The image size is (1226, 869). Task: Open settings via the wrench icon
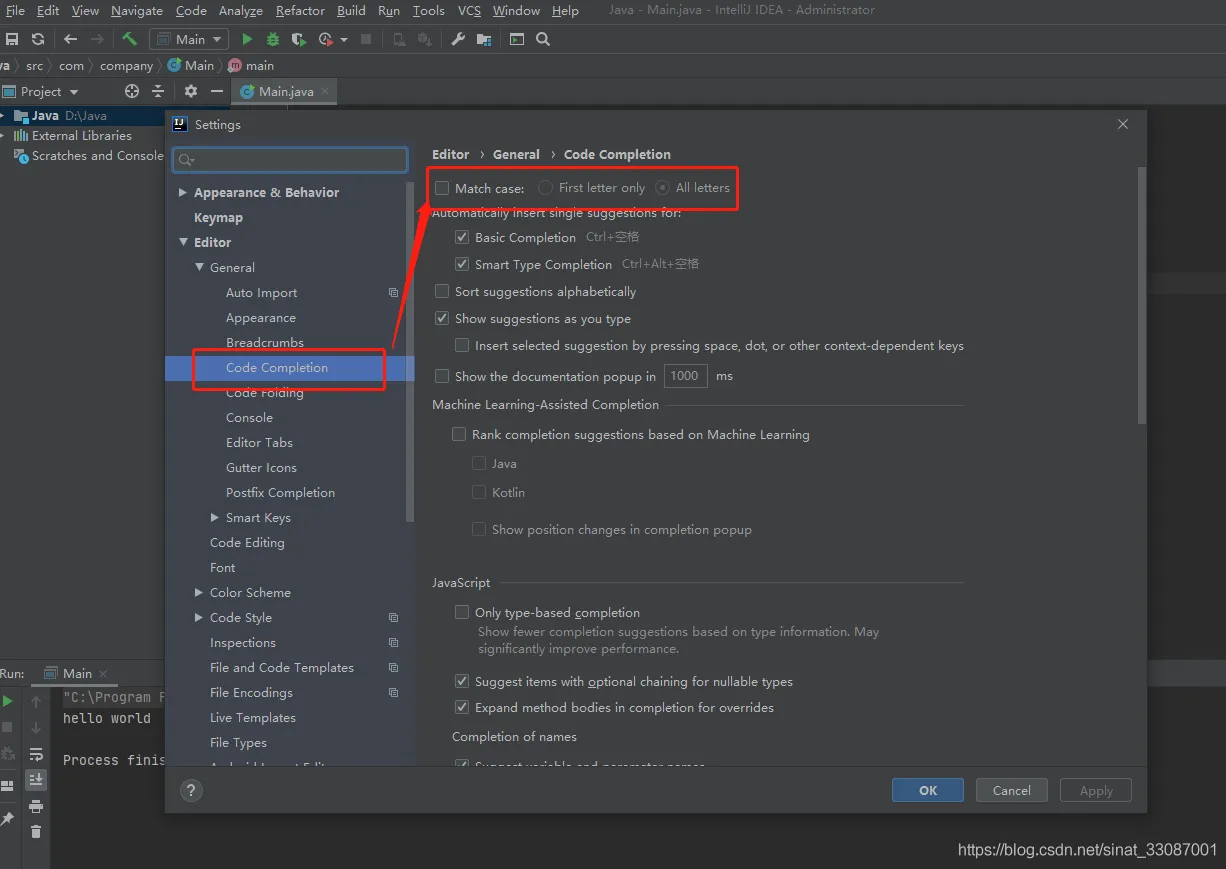[458, 39]
